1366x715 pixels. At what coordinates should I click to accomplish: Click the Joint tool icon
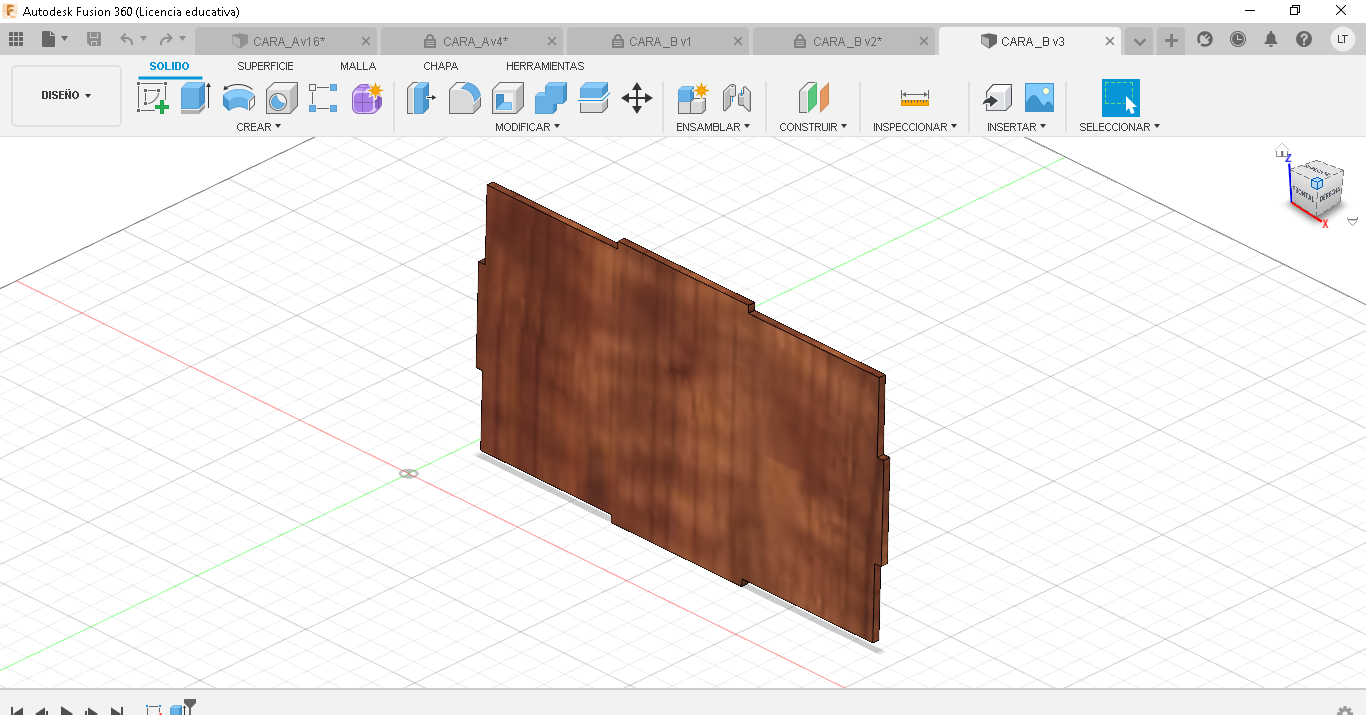736,98
